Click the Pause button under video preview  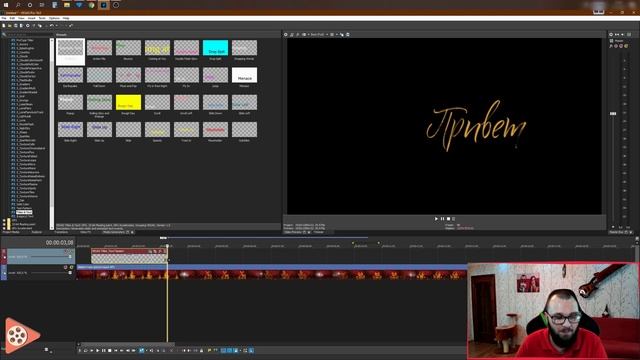coord(442,219)
